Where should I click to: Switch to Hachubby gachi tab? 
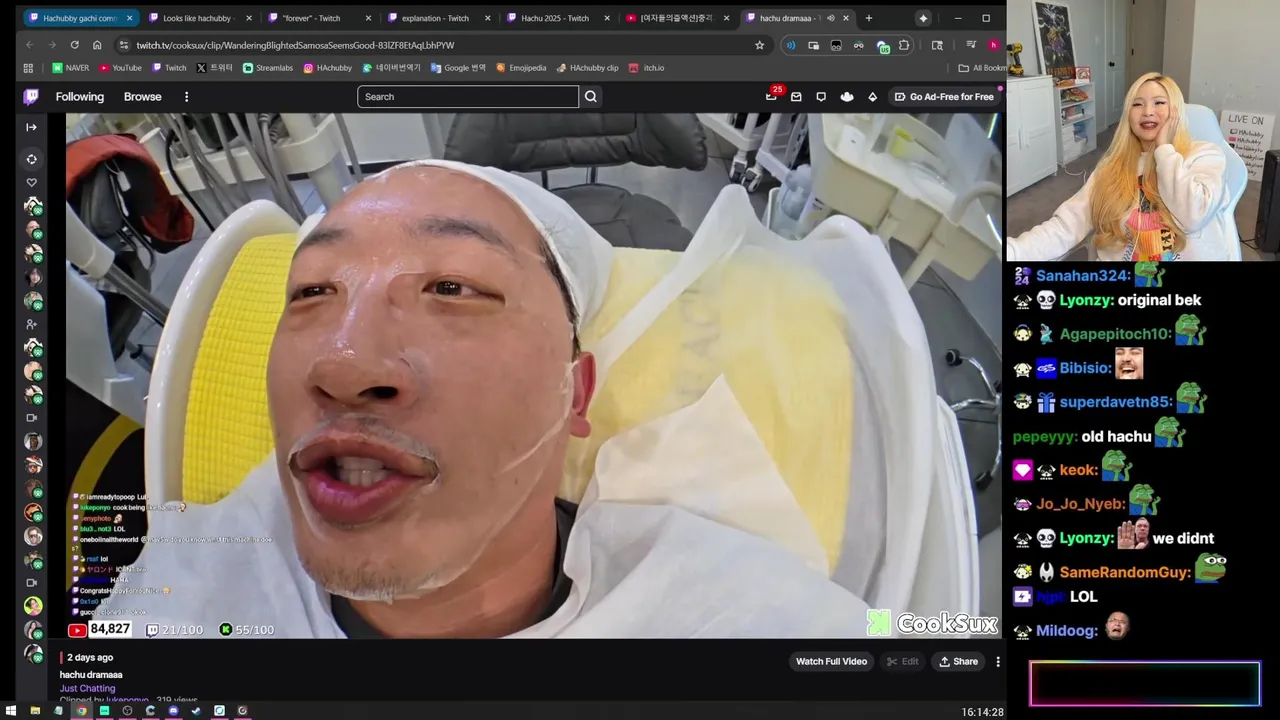(80, 18)
